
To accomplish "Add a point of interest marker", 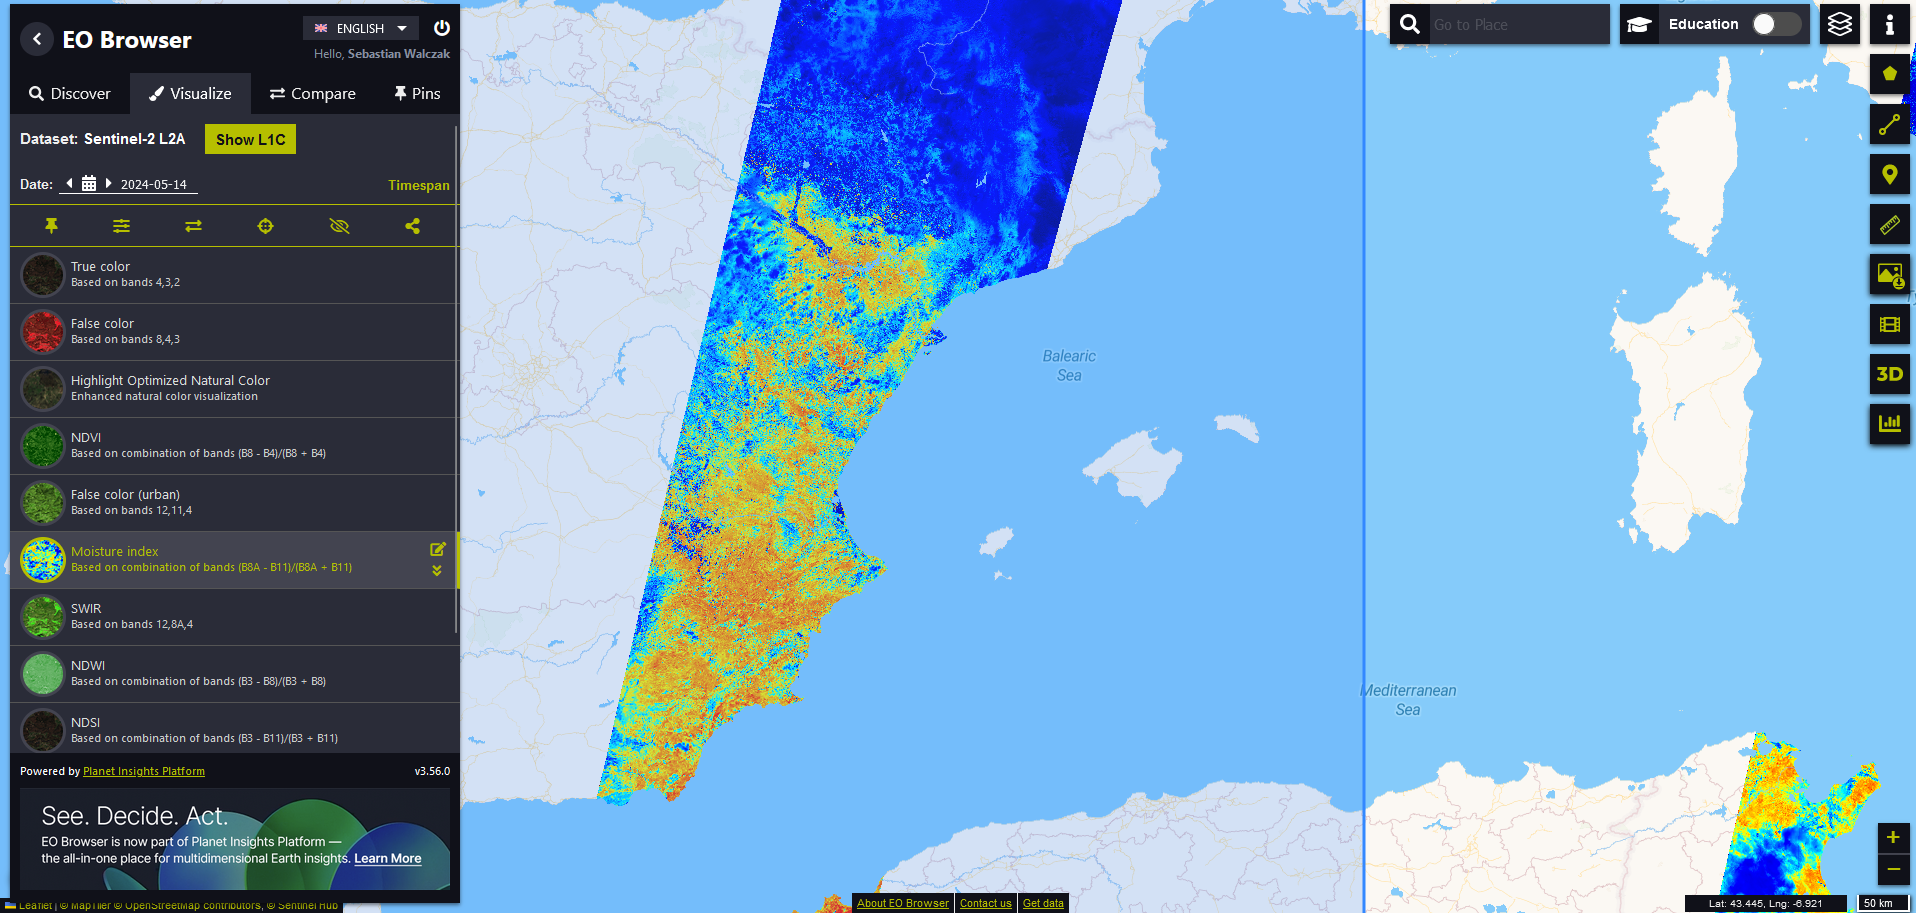I will (x=1889, y=174).
